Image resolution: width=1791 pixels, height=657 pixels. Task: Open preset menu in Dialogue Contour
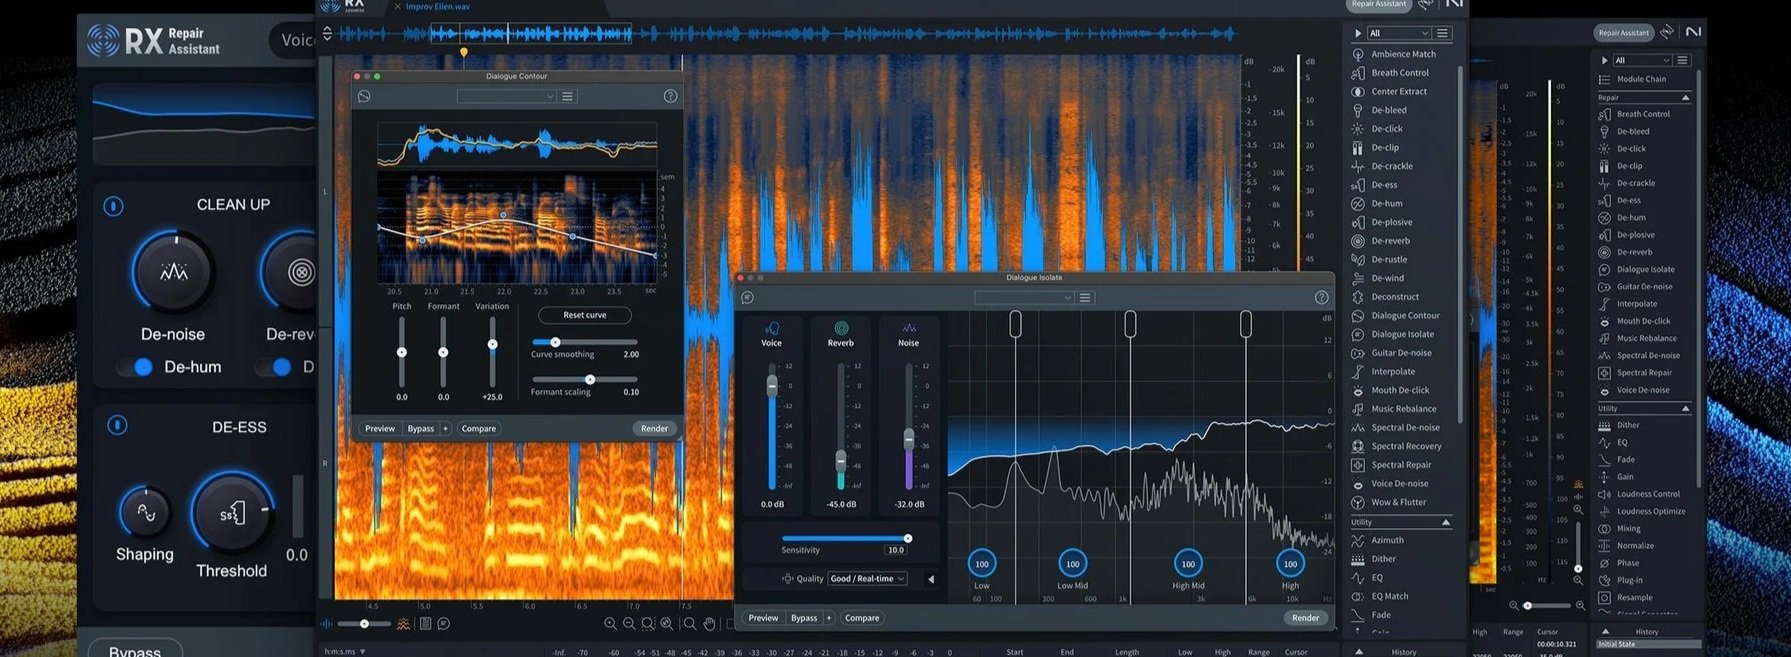(x=567, y=96)
